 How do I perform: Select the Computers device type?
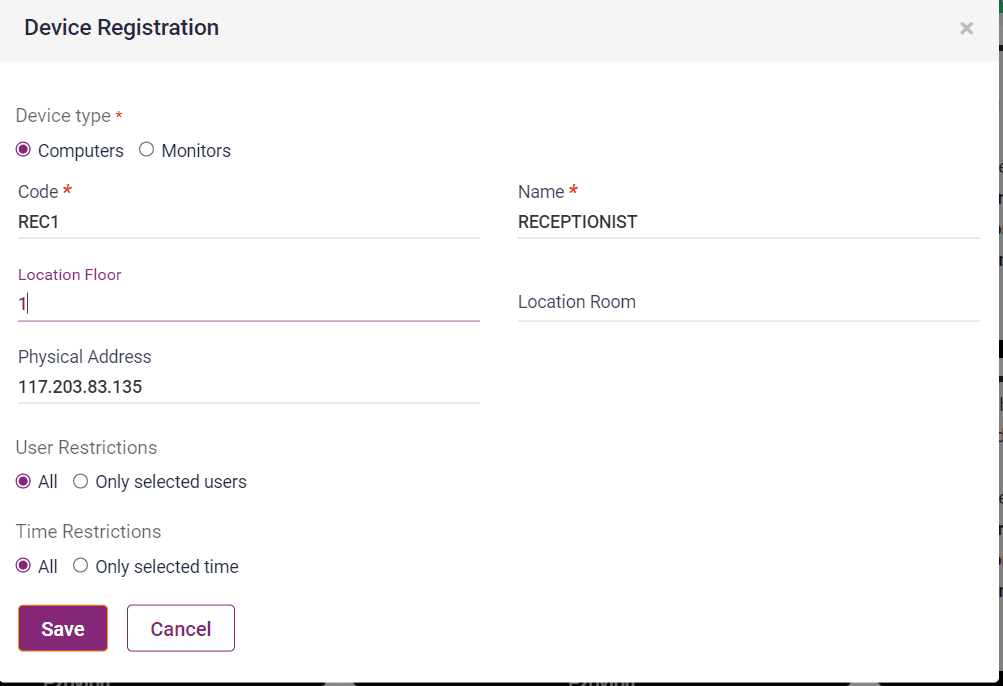(x=24, y=150)
